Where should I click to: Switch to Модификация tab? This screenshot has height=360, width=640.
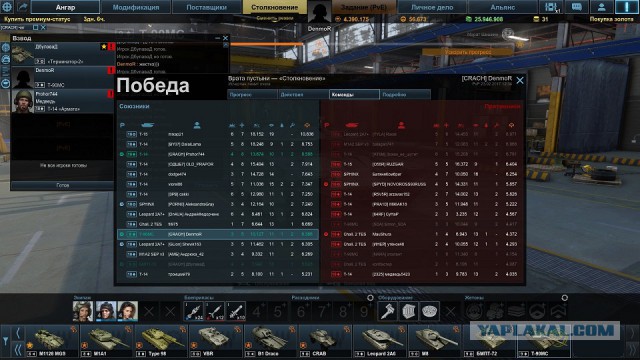[136, 7]
